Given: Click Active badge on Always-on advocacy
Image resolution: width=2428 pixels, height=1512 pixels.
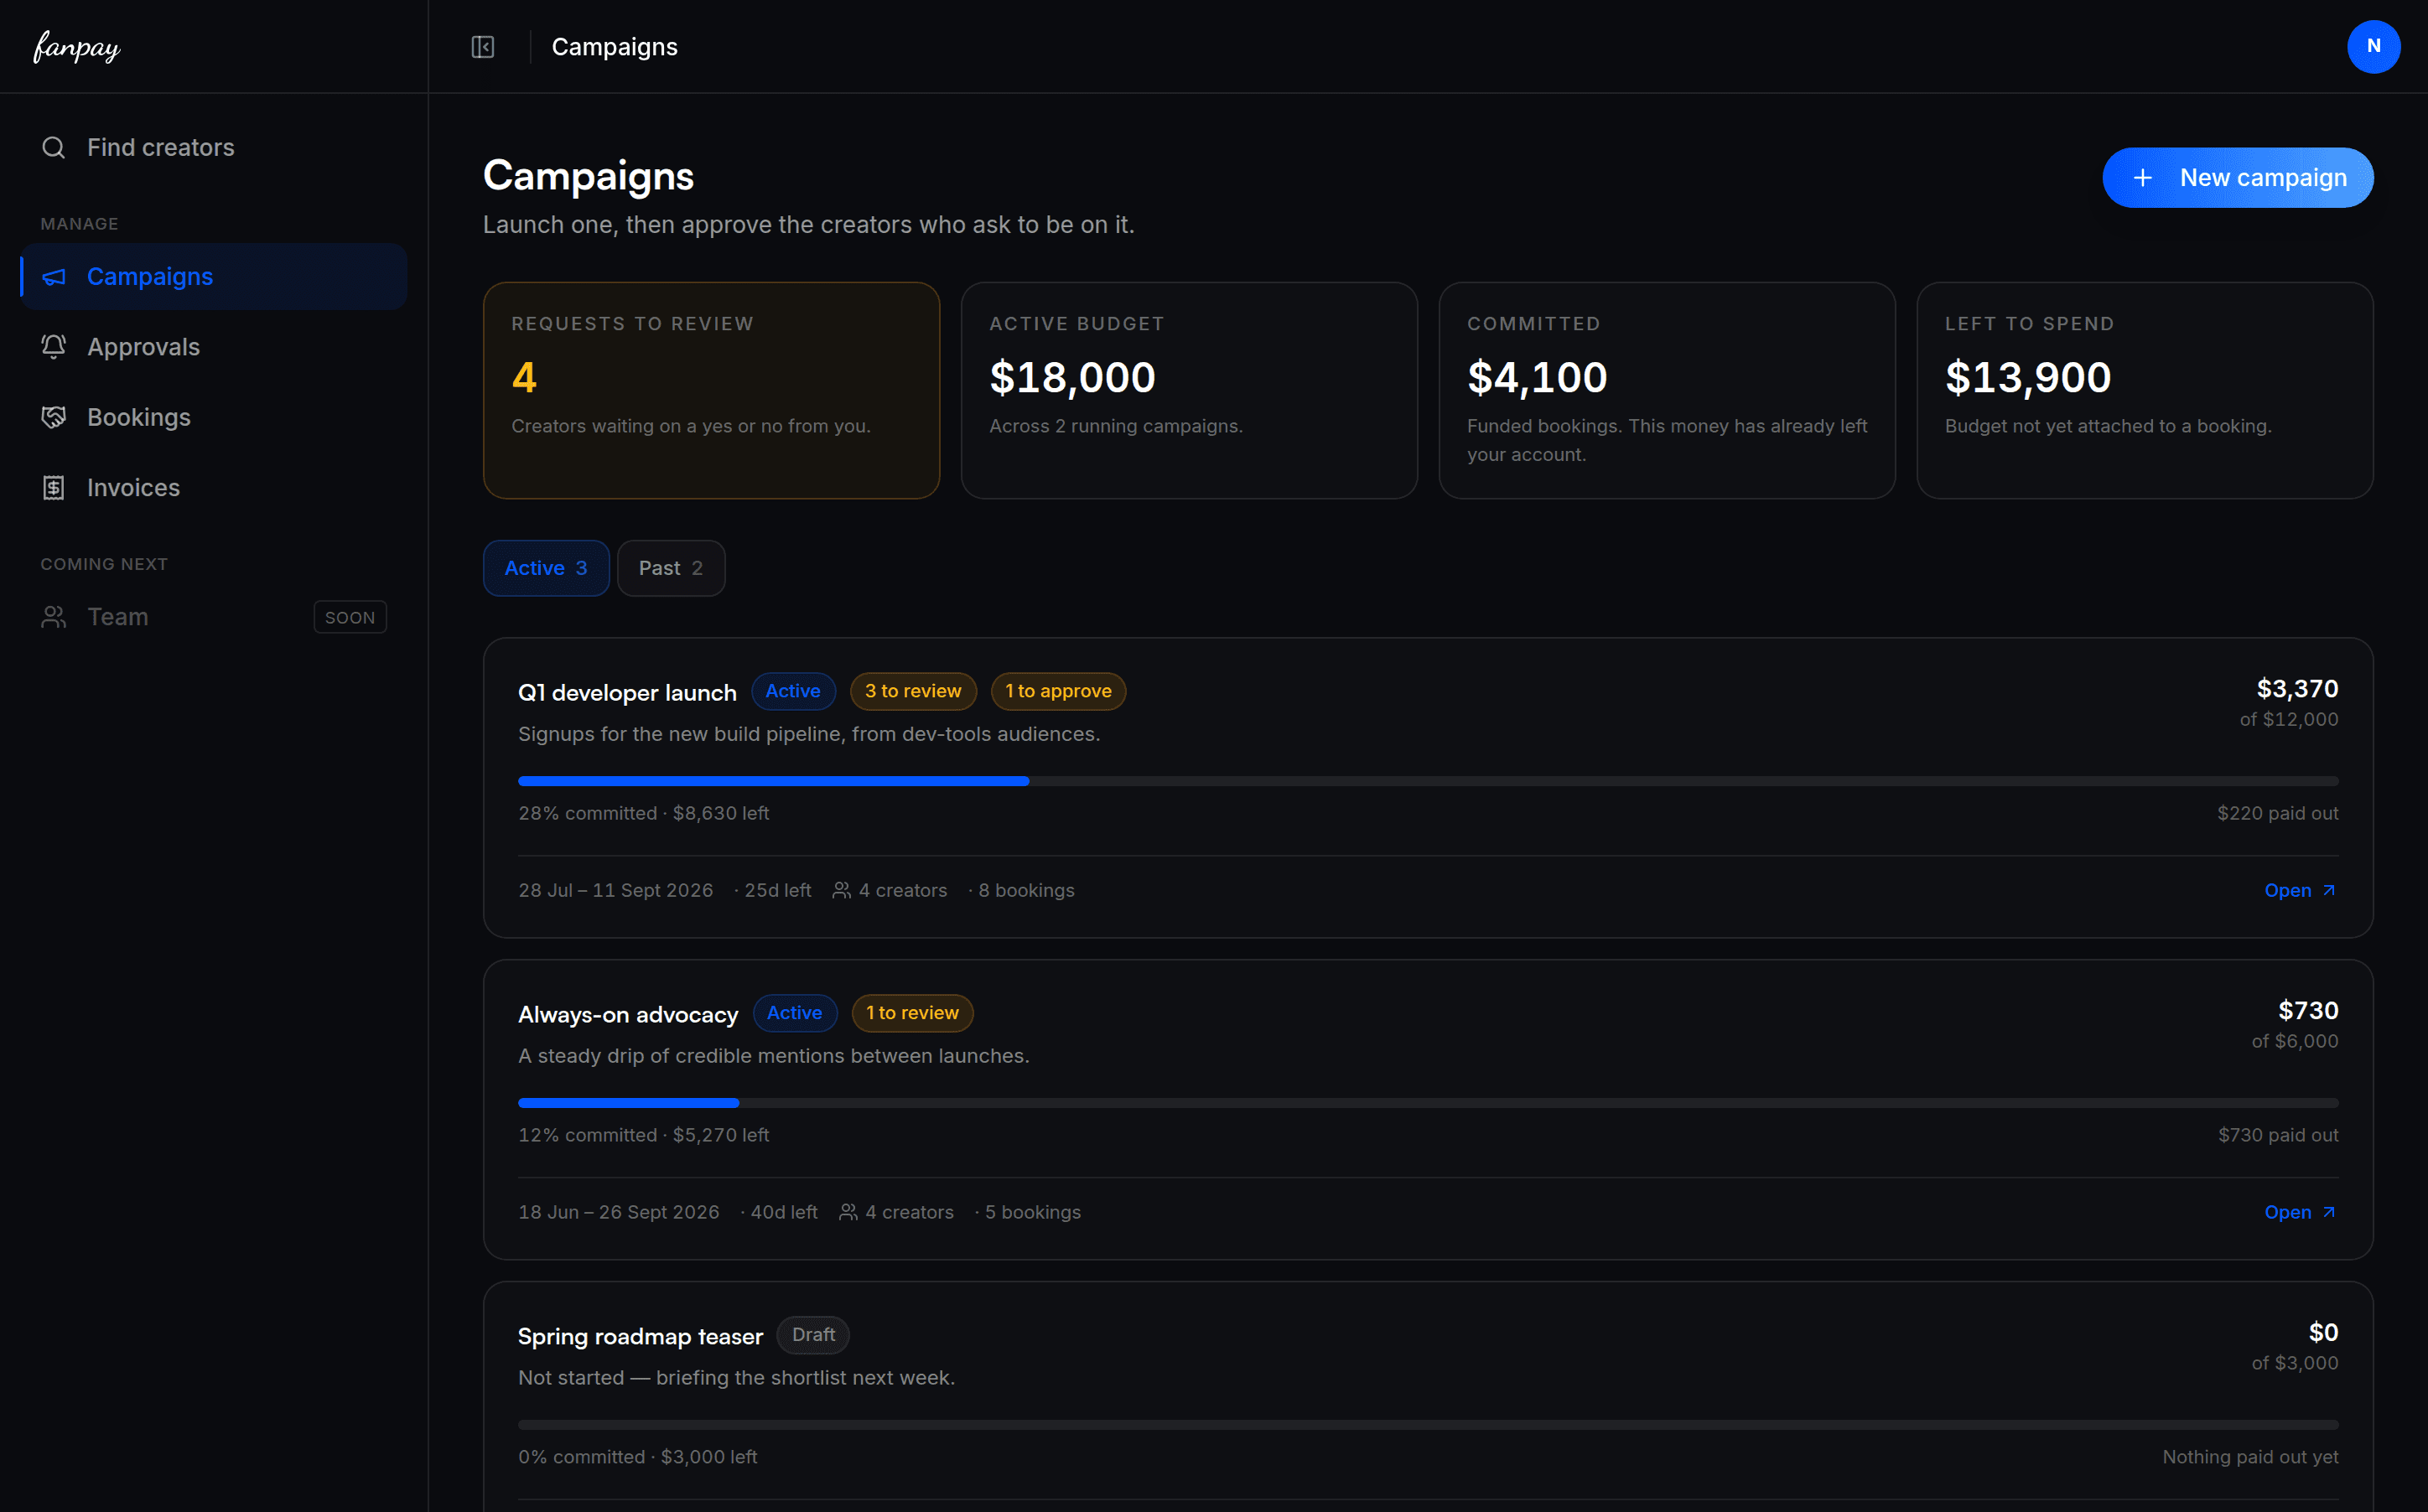Looking at the screenshot, I should coord(795,1013).
